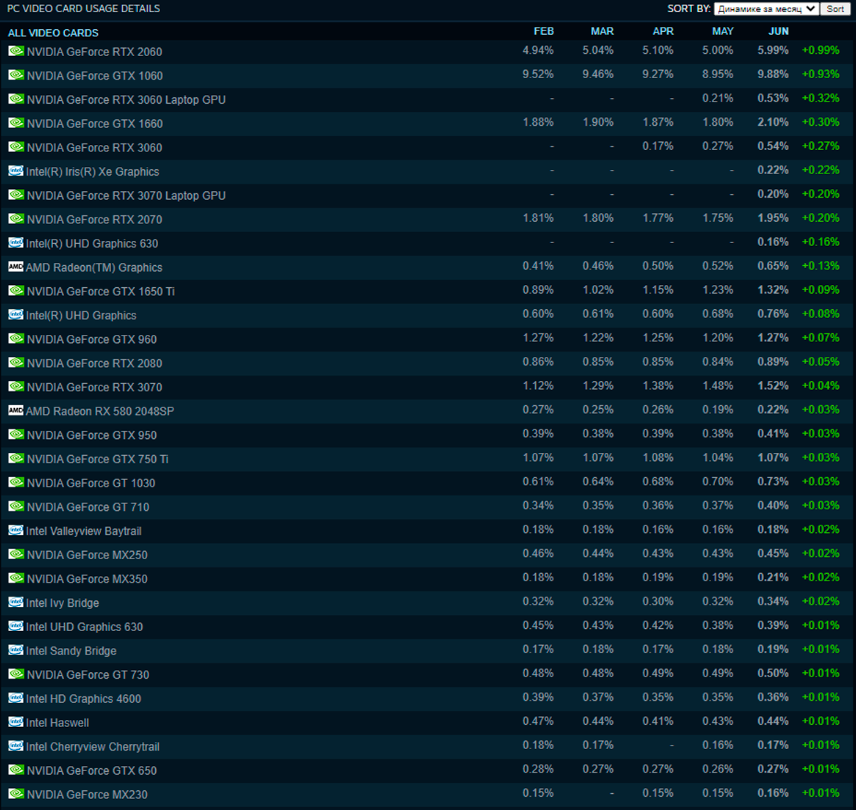Click Intel logo beside Intel(R) UHD Graphics 630
This screenshot has width=856, height=810.
16,242
